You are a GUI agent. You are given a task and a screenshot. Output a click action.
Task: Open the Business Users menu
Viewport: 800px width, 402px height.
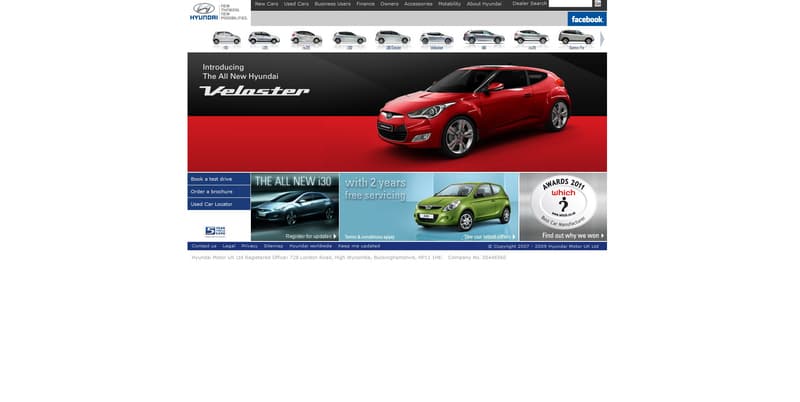tap(333, 4)
